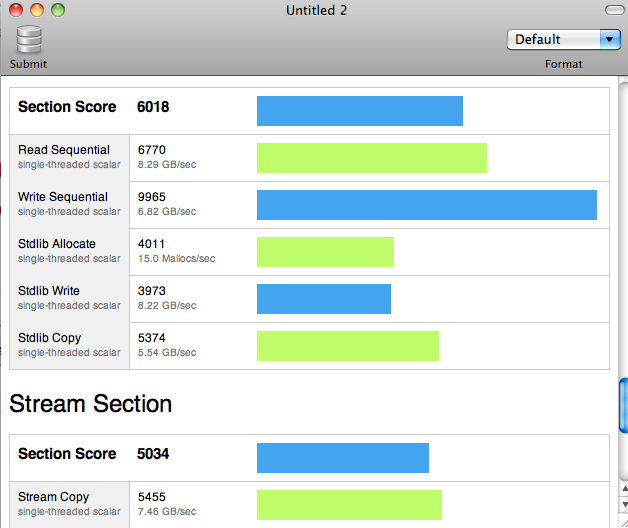This screenshot has height=528, width=628.
Task: Click the 8.29 GB/sec value
Action: point(167,165)
